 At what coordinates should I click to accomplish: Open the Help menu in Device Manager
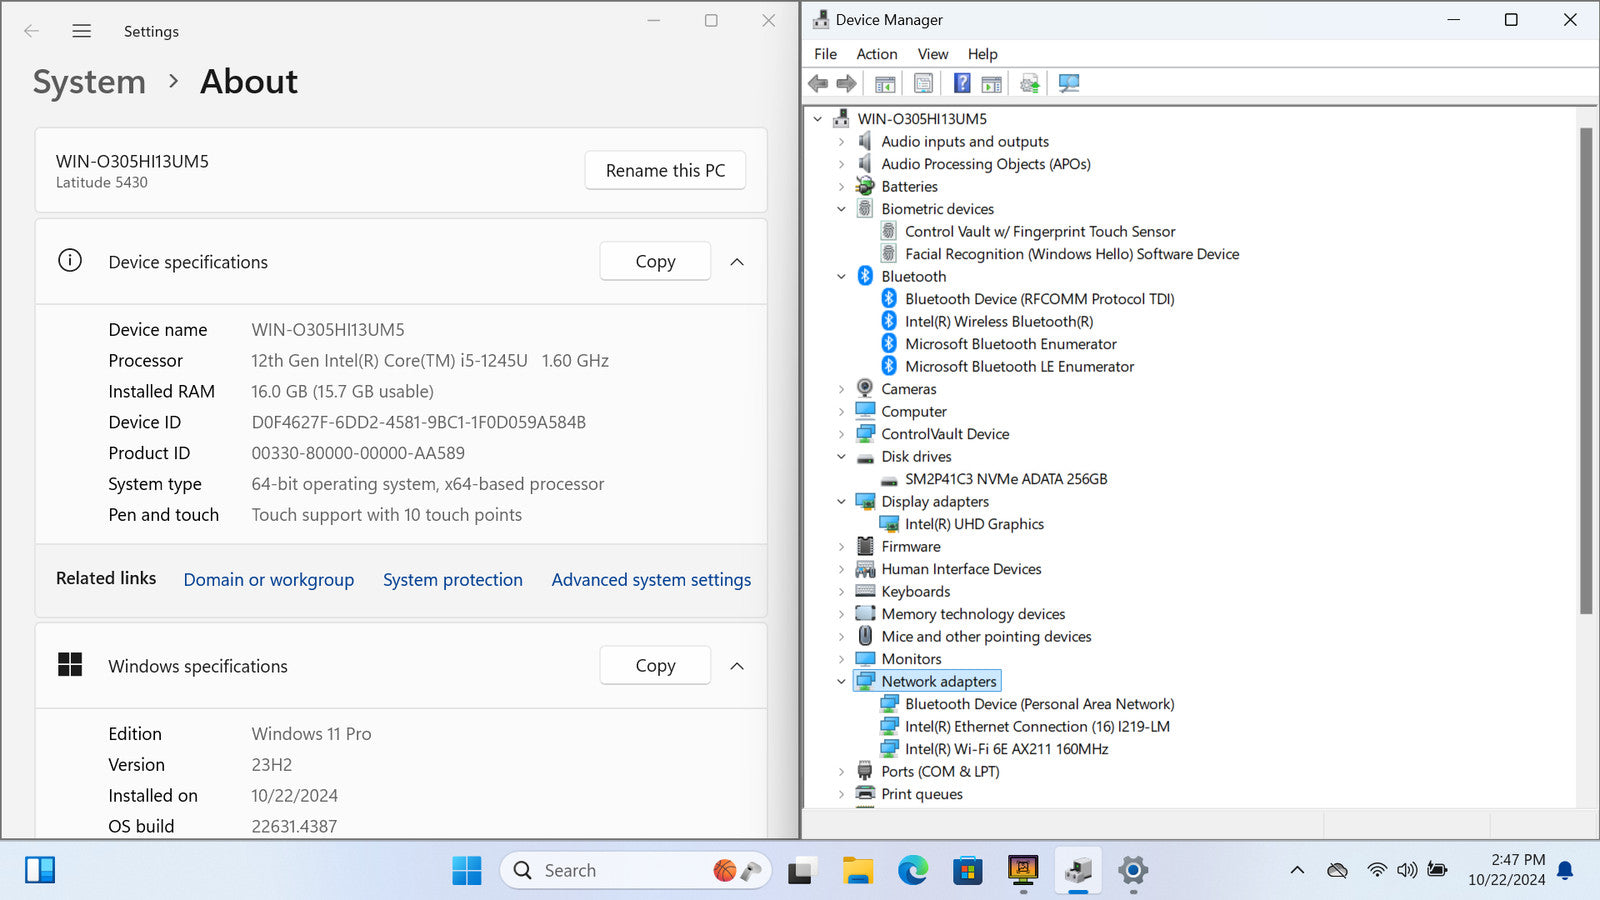982,54
